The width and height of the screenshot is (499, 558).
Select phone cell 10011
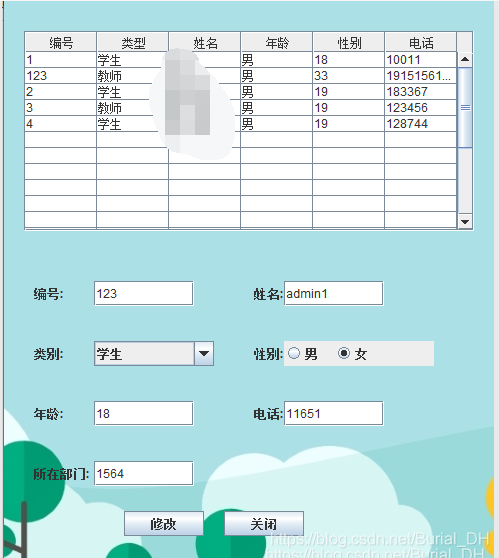click(x=421, y=60)
